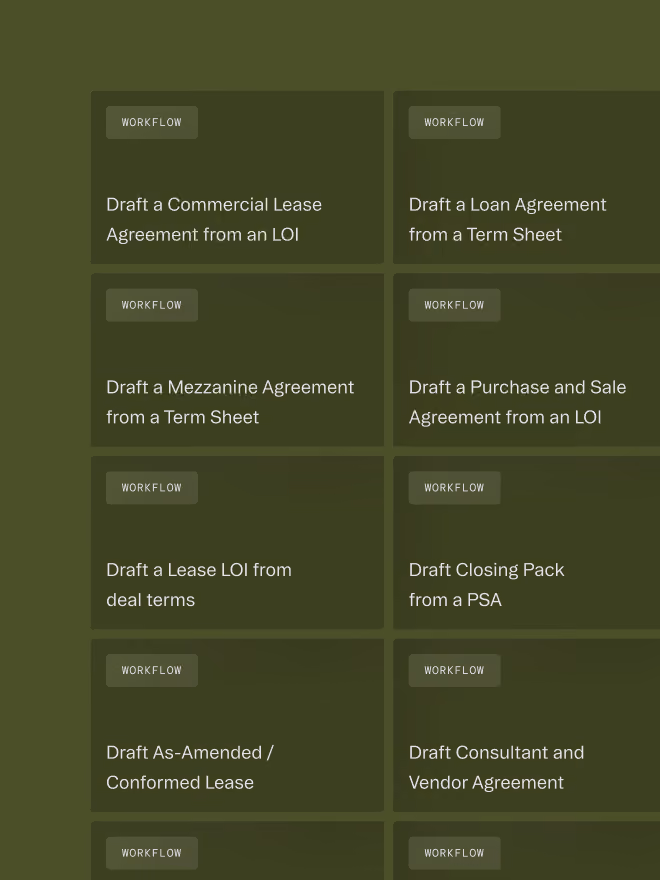This screenshot has height=880, width=660.
Task: Click WORKFLOW label on Lease LOI card
Action: pyautogui.click(x=152, y=488)
